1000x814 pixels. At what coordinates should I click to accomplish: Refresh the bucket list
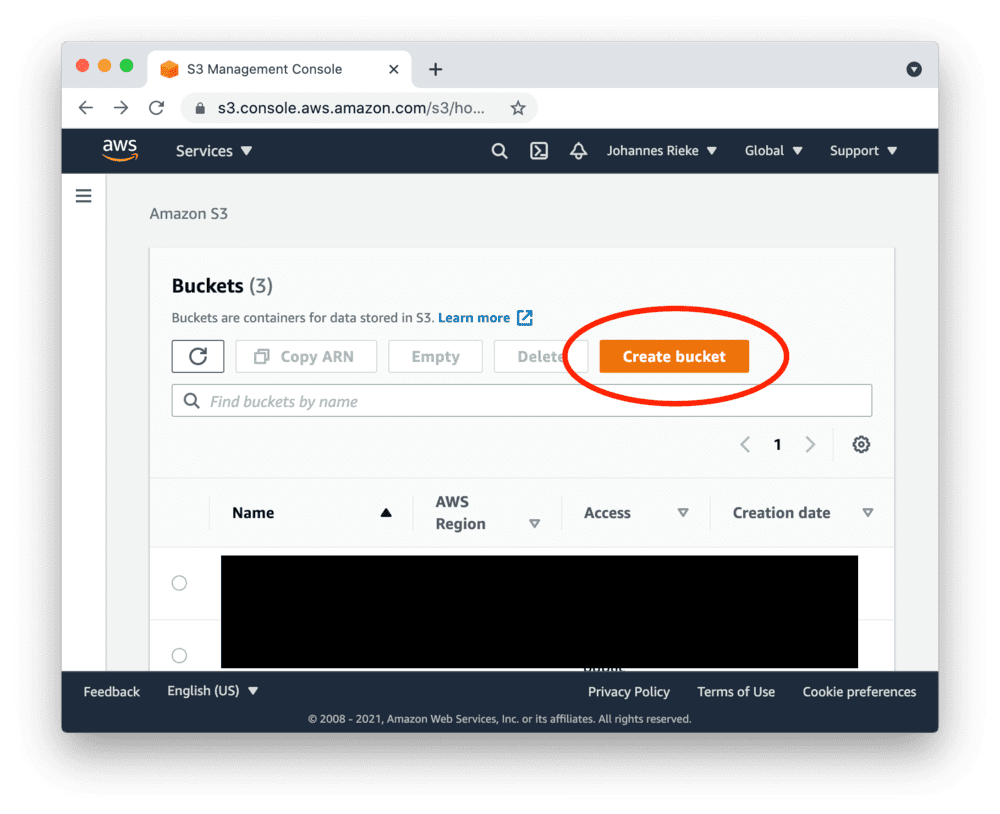(x=197, y=356)
